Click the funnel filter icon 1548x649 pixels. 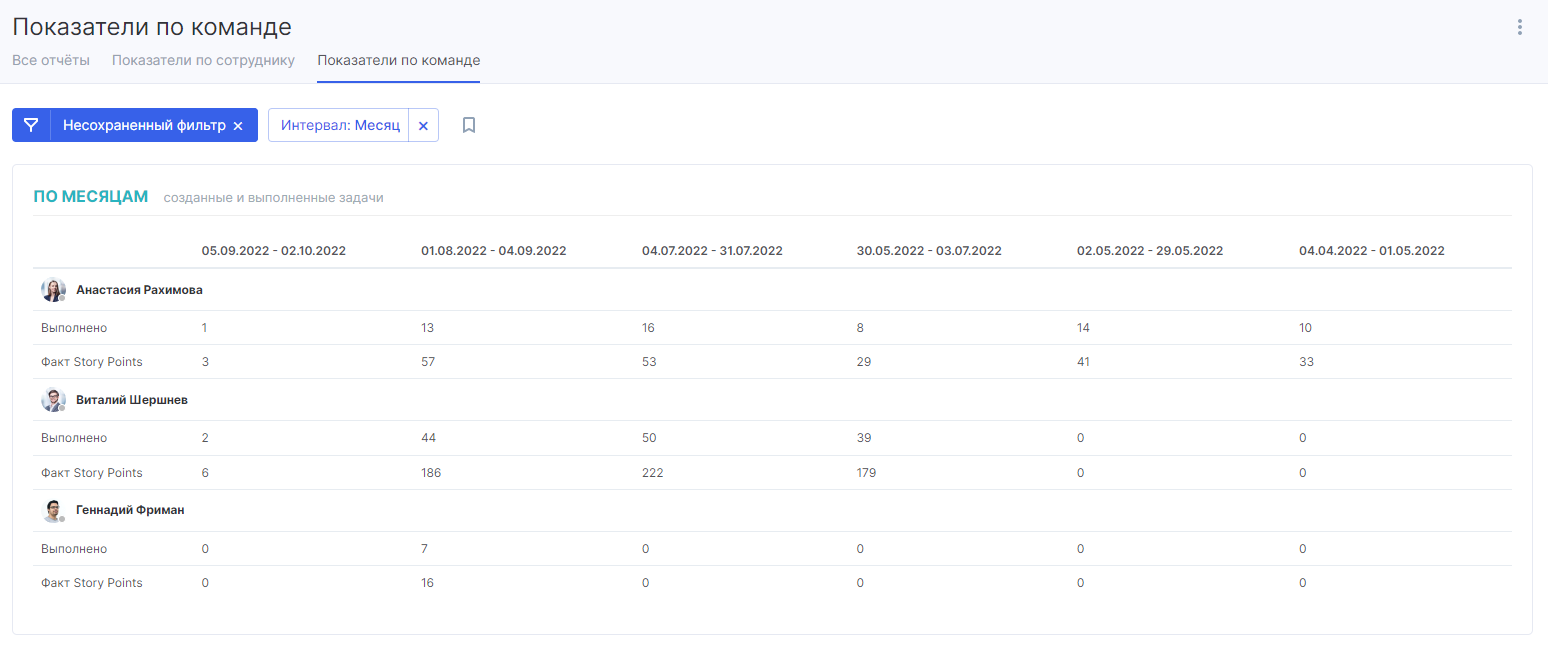(x=31, y=125)
